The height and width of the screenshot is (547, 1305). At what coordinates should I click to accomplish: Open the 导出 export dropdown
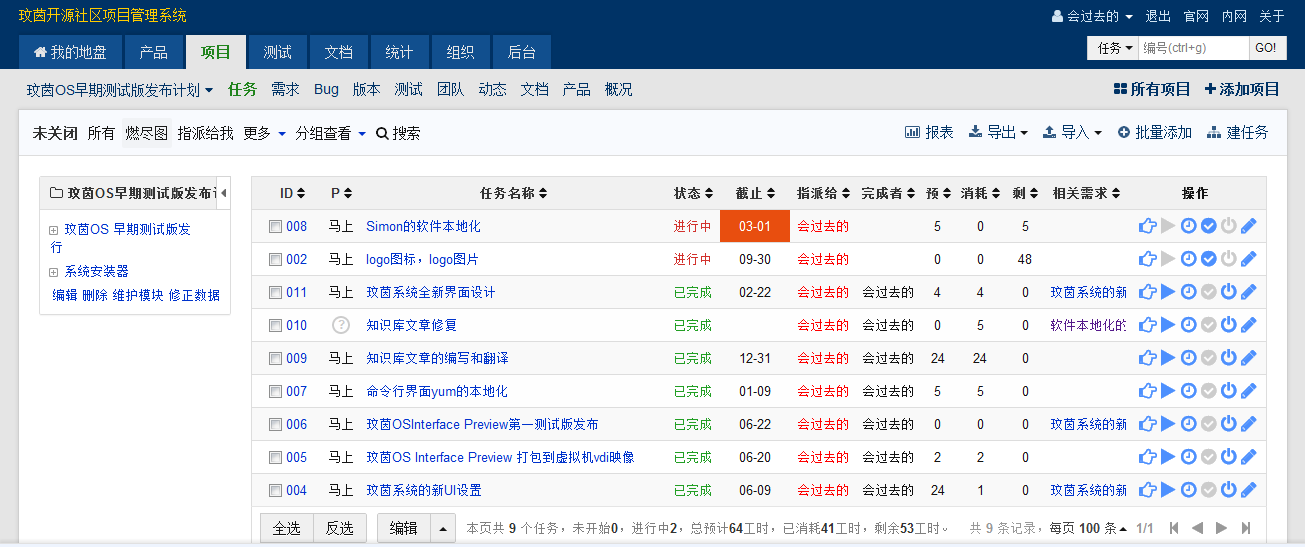pos(998,133)
